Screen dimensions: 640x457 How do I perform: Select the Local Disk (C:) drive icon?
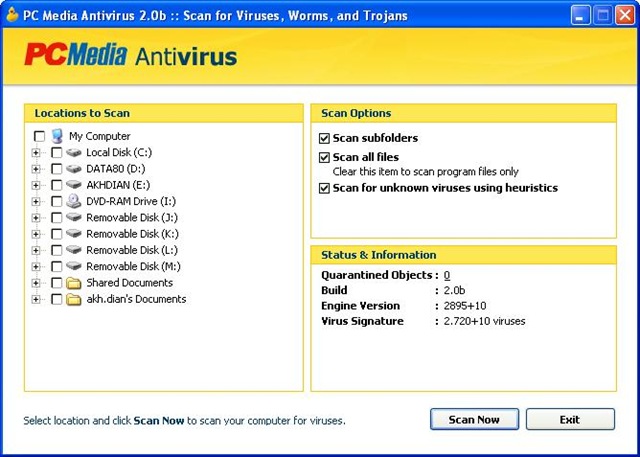(74, 153)
